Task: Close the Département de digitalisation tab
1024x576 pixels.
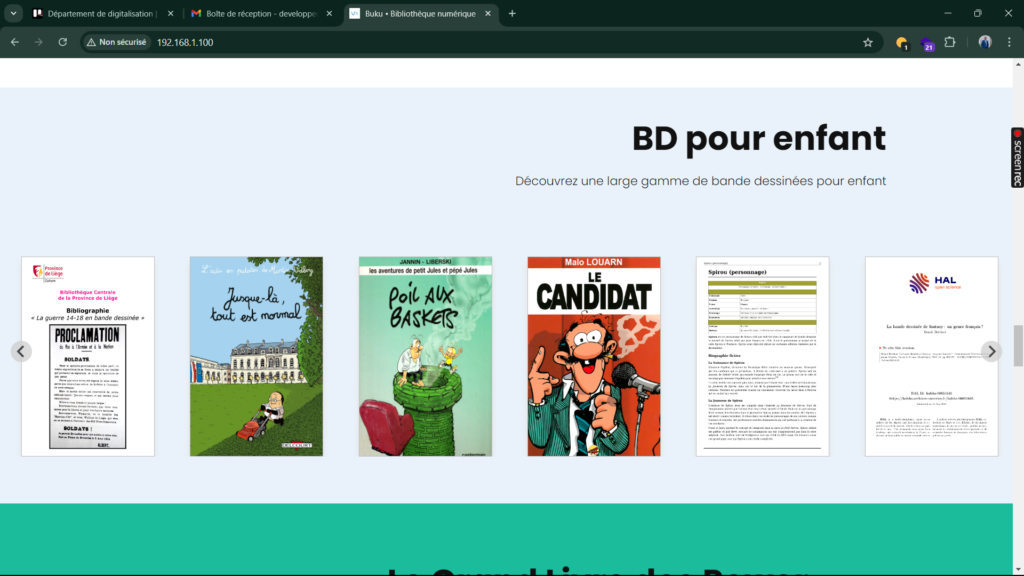Action: 170,13
